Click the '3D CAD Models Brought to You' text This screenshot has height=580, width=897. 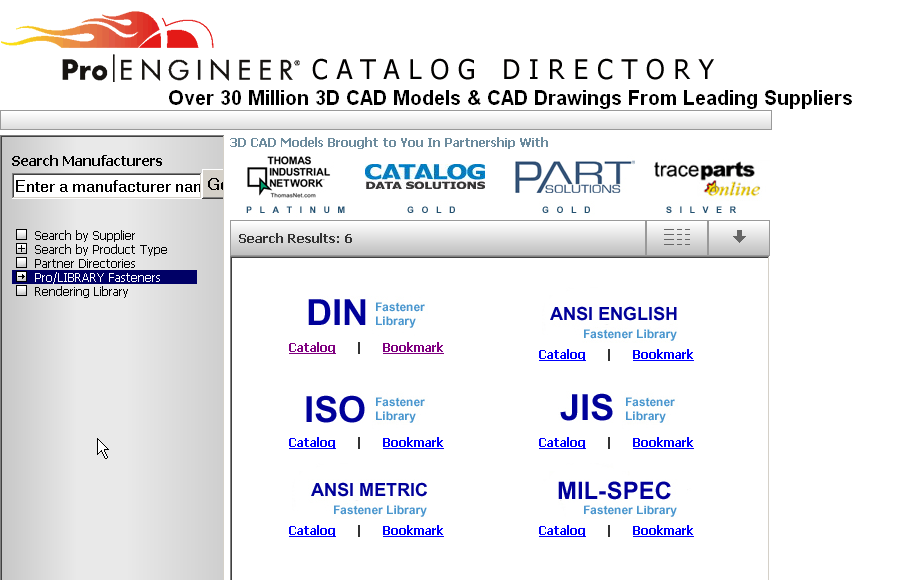click(x=389, y=142)
